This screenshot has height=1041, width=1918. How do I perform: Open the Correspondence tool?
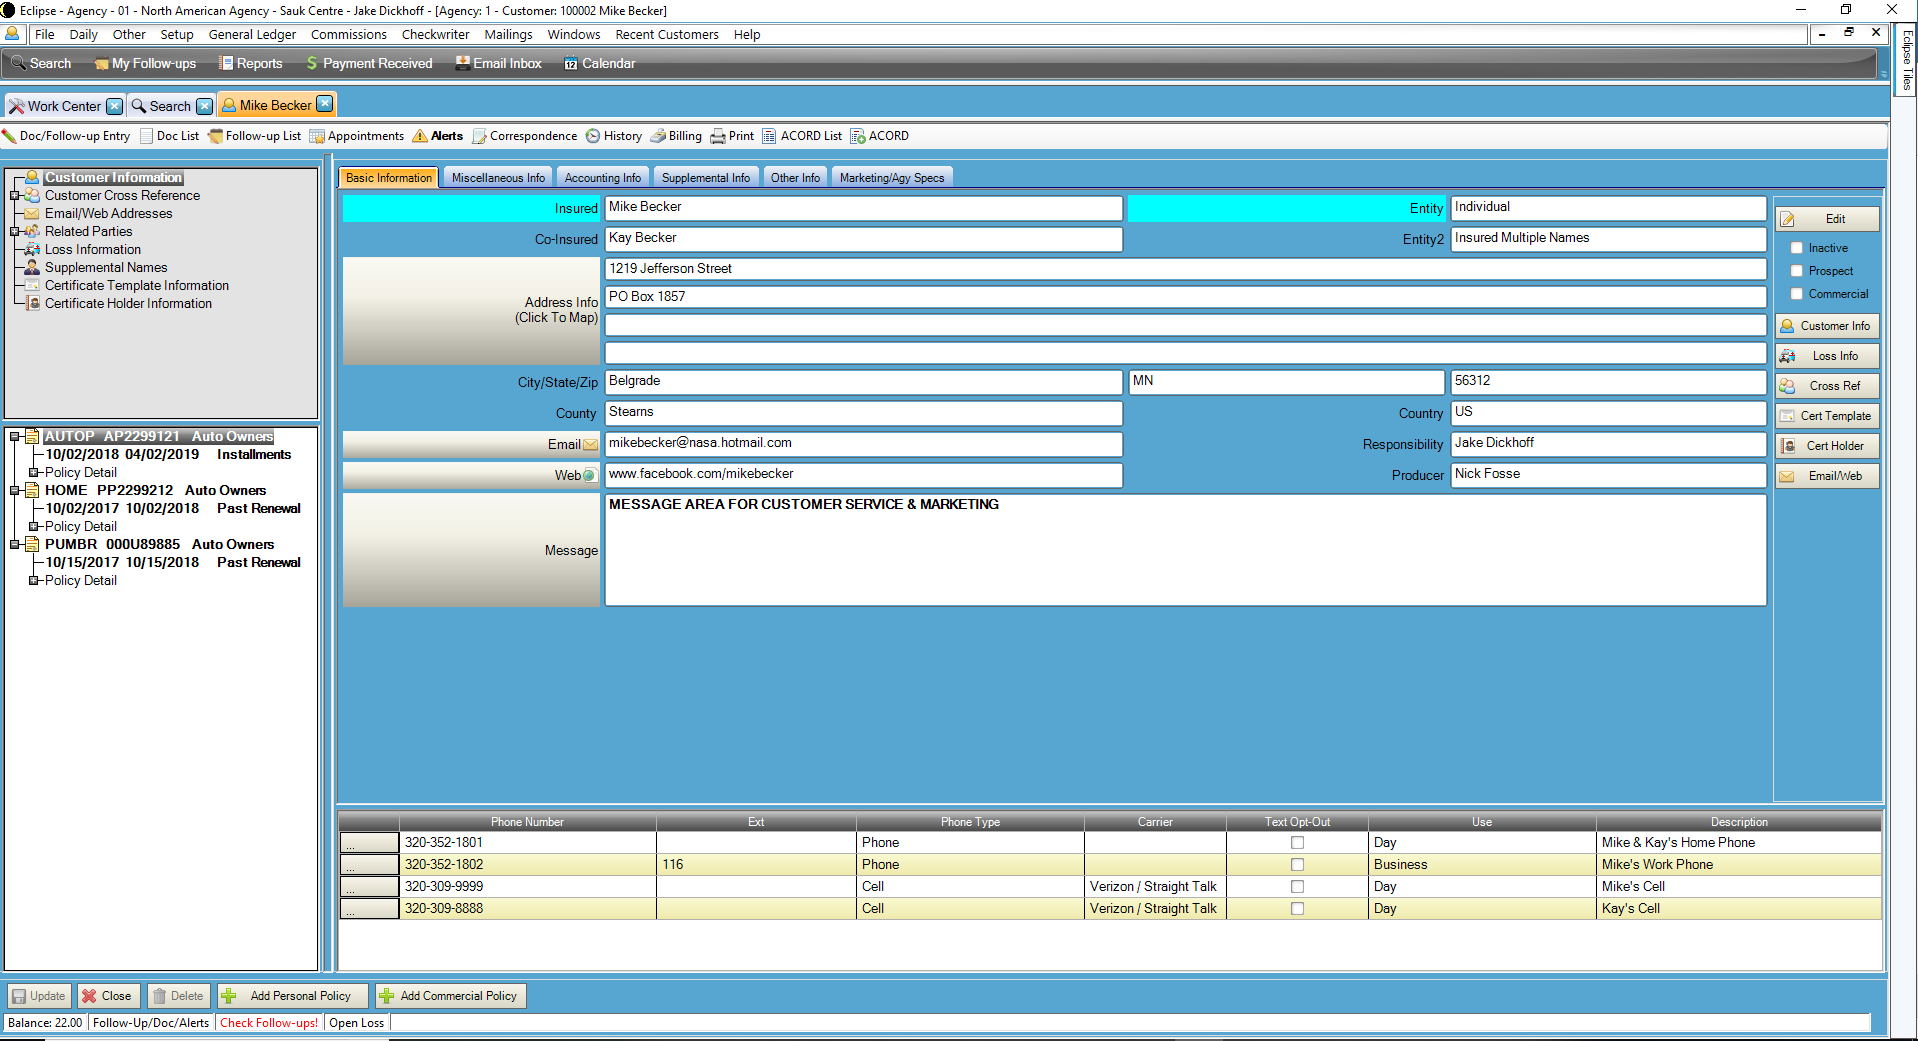(x=525, y=136)
